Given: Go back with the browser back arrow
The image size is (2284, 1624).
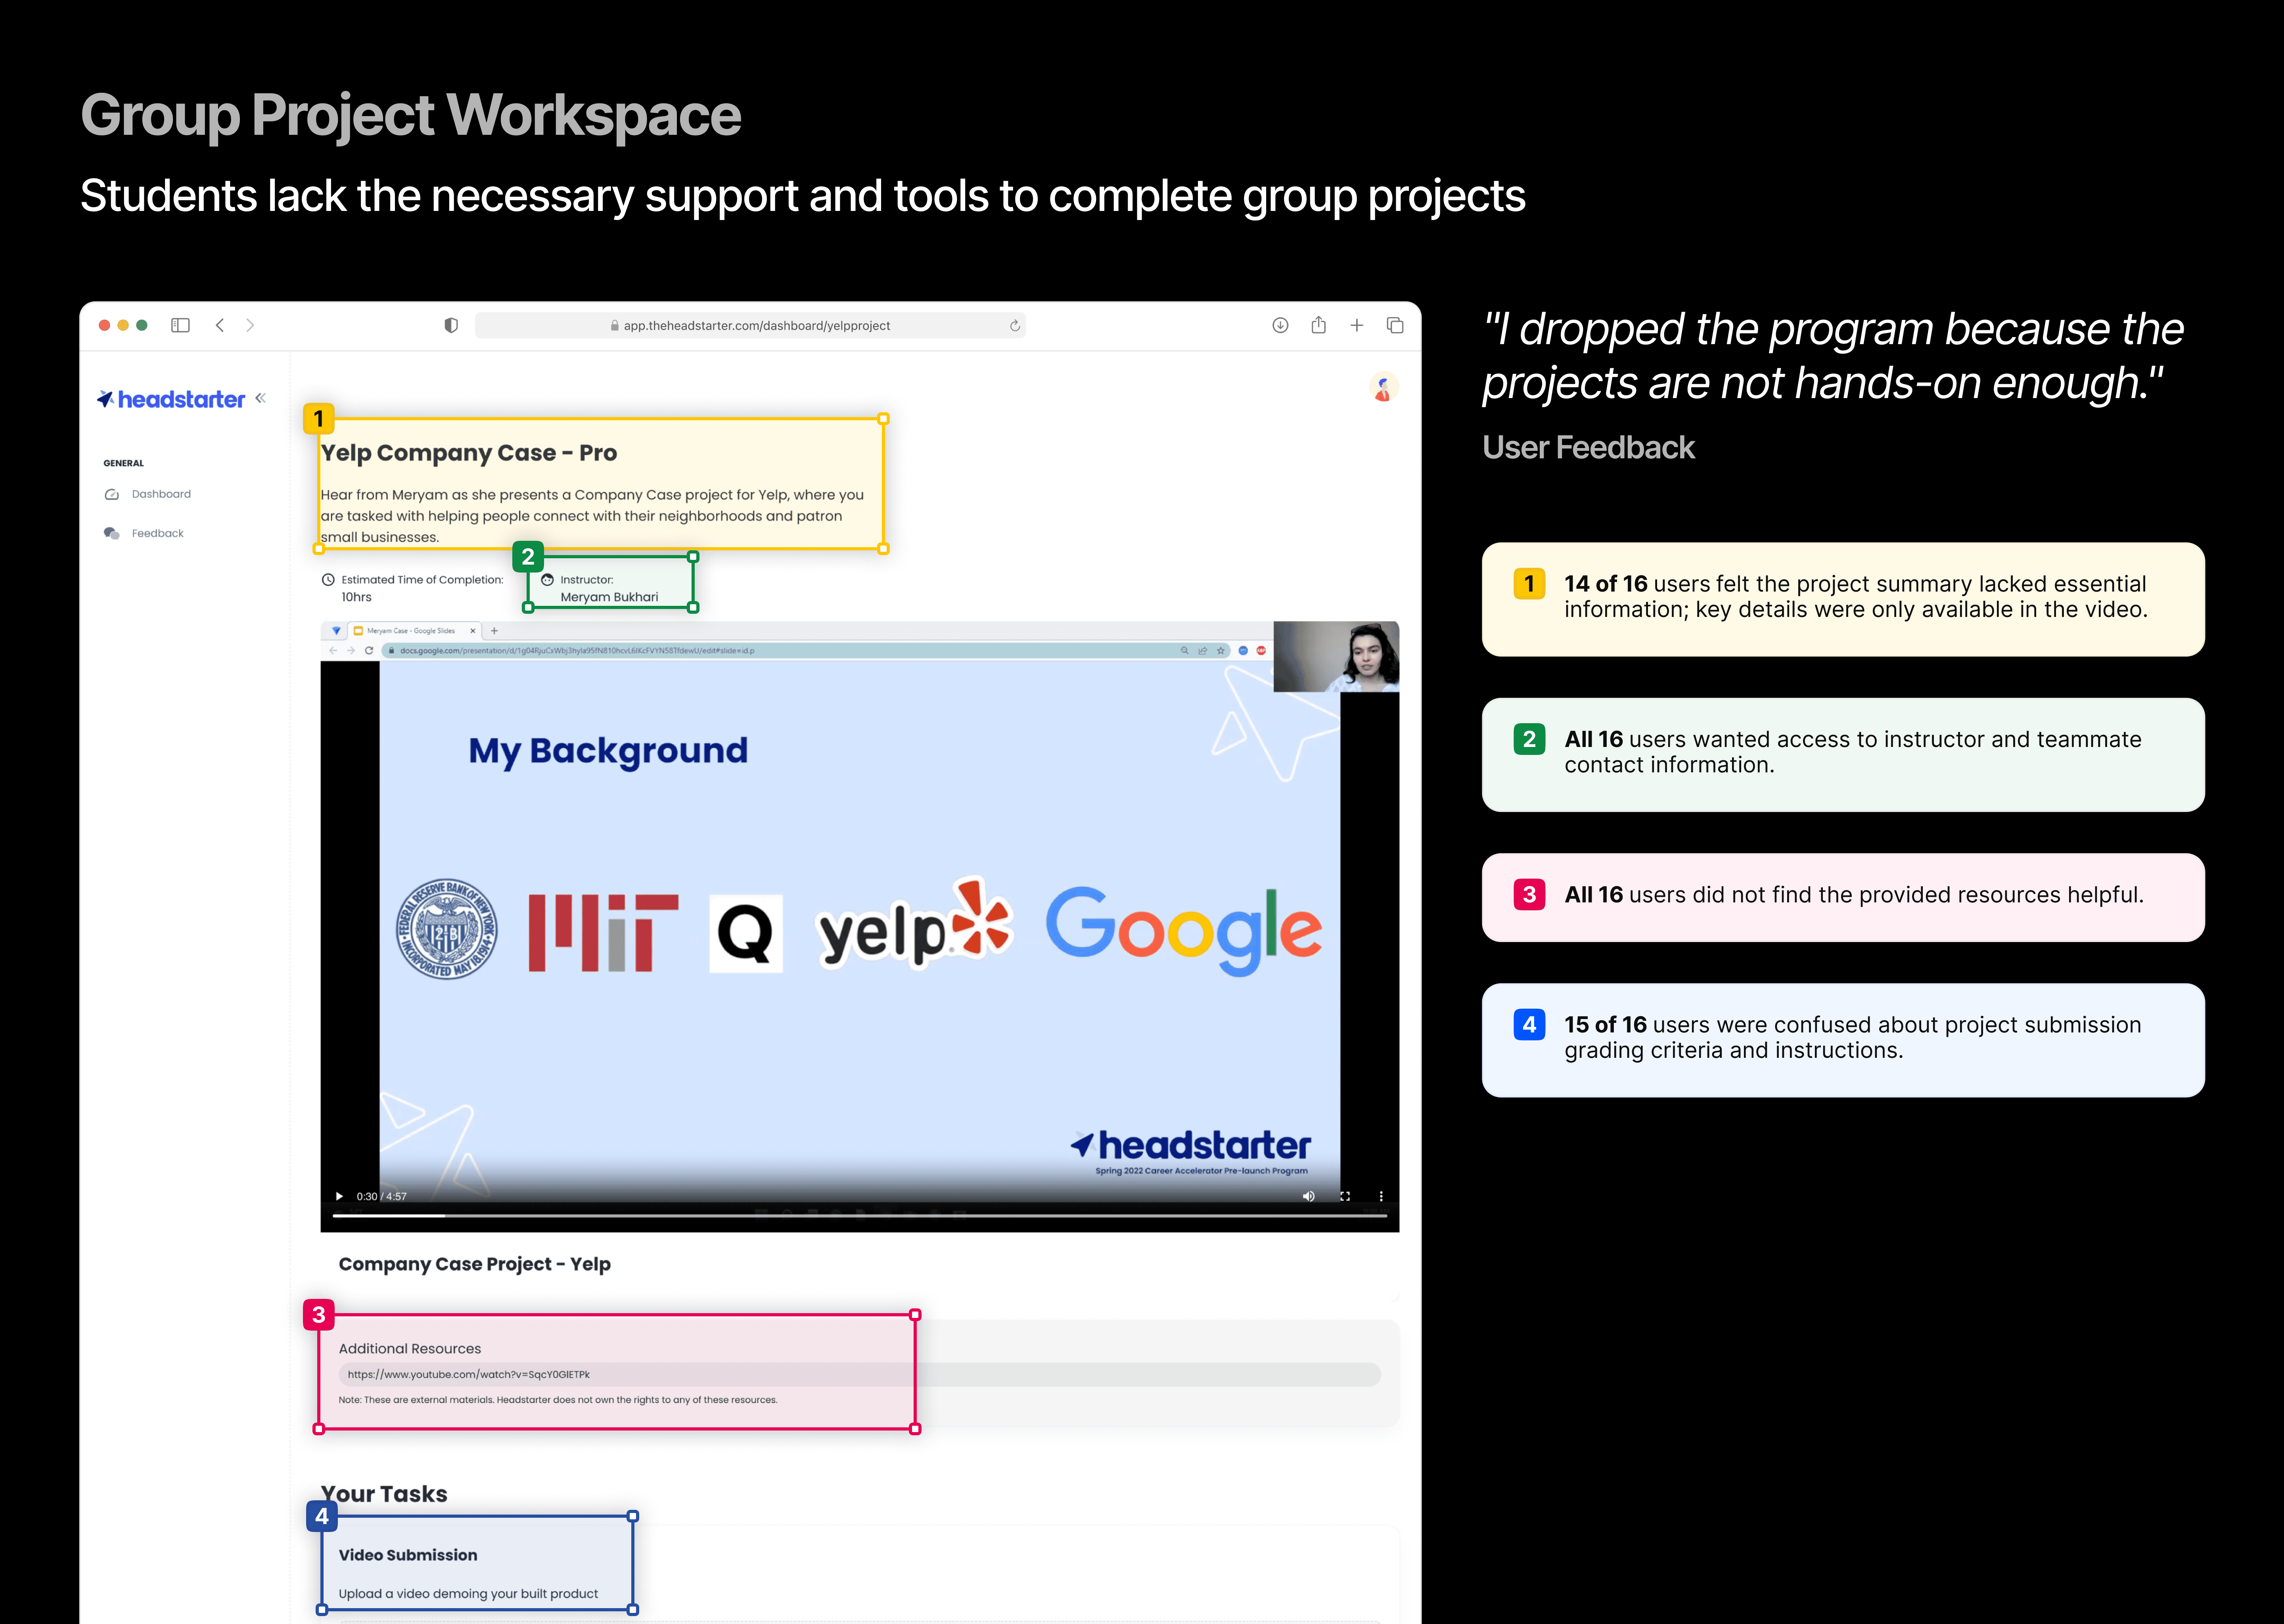Looking at the screenshot, I should click(220, 325).
